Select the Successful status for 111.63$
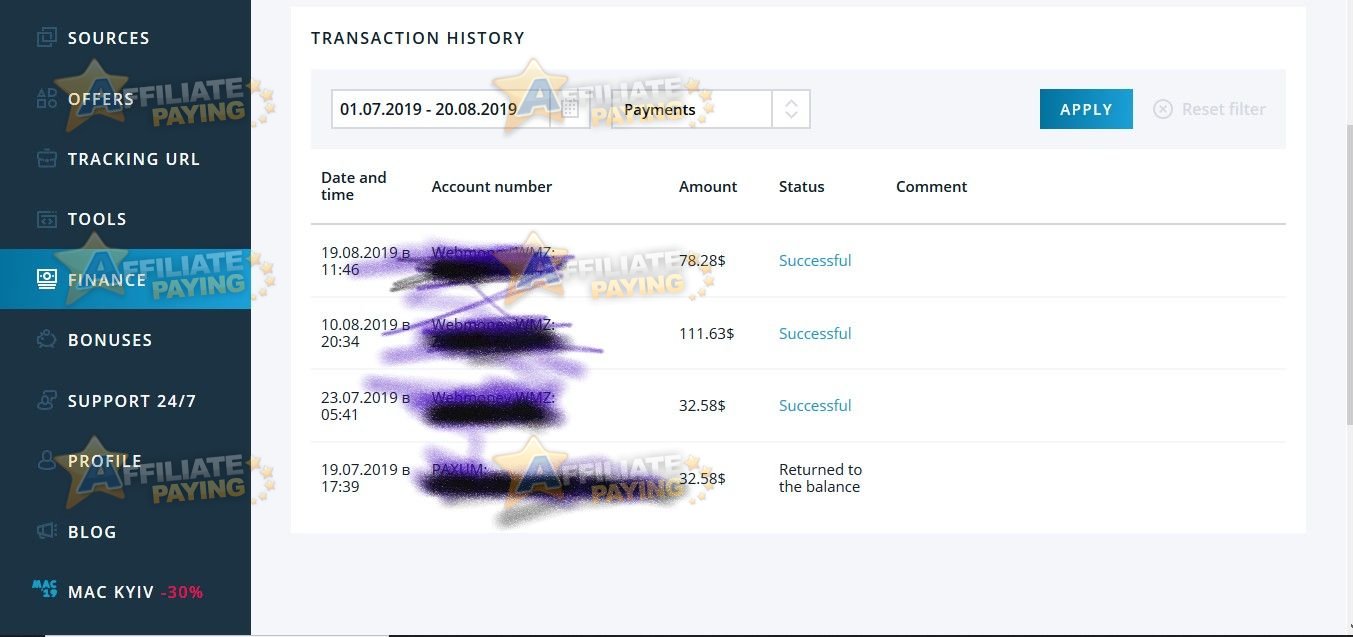 [x=815, y=333]
